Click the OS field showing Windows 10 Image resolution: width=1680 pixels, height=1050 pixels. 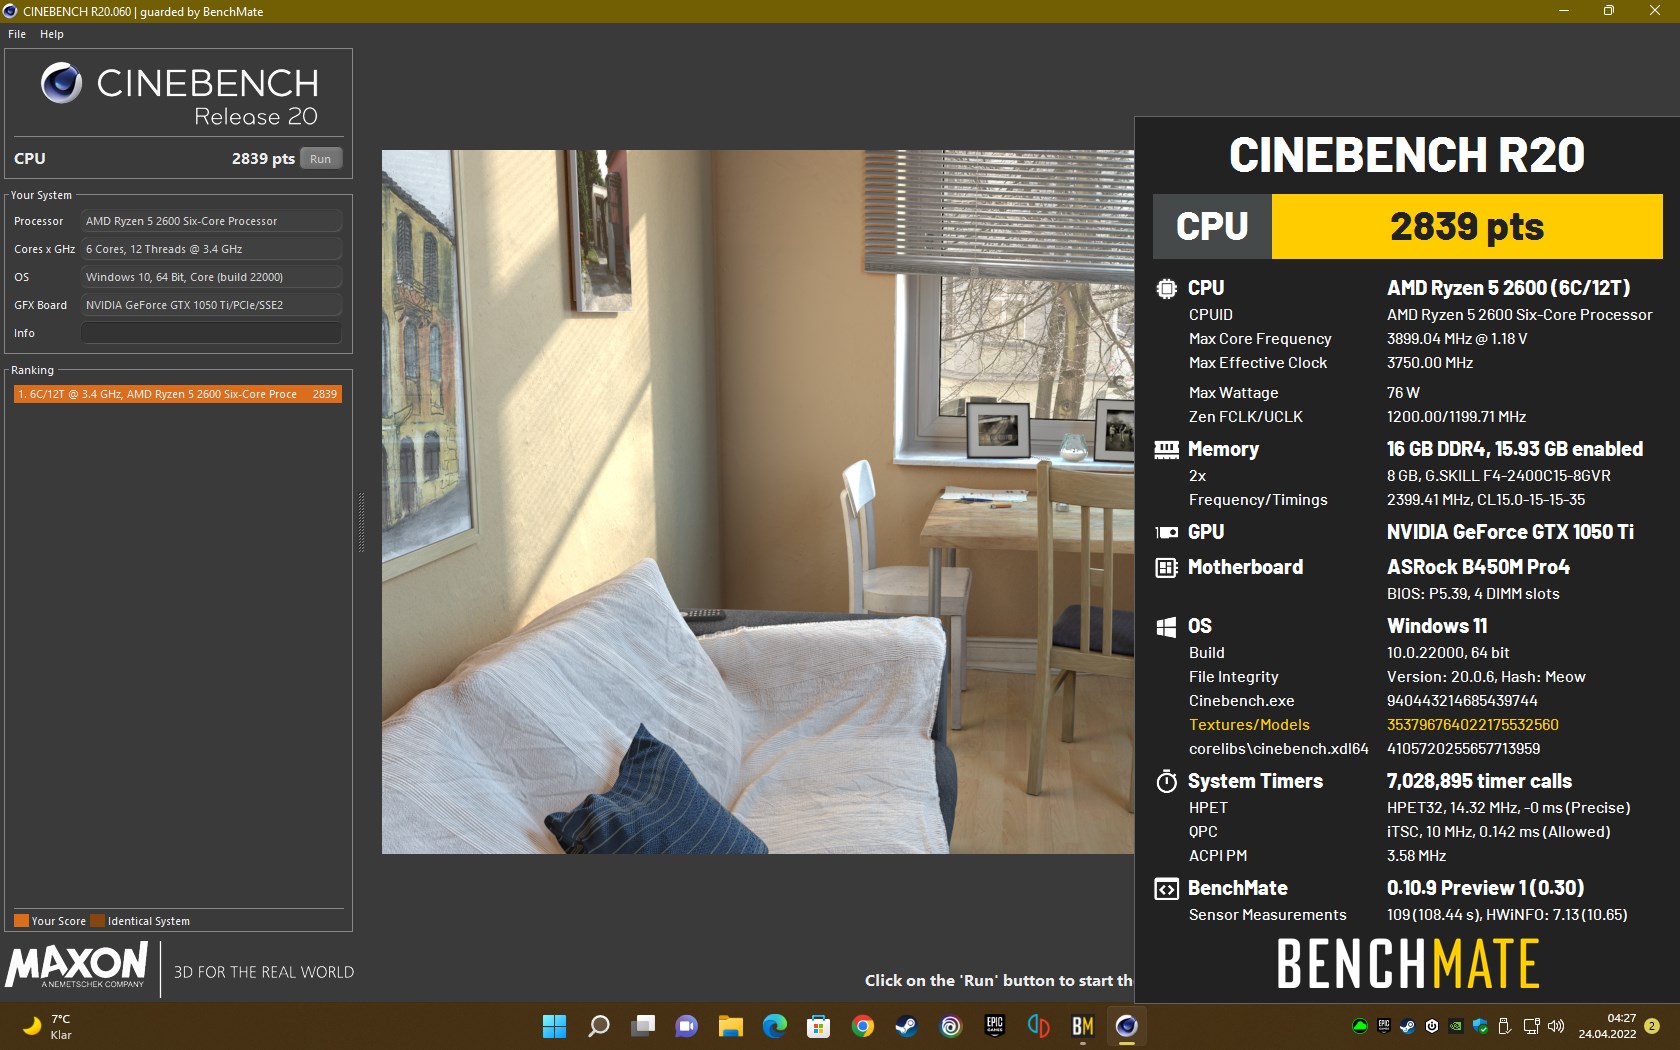click(211, 277)
